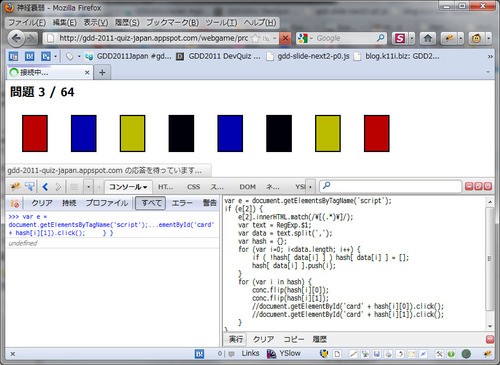Toggle the エラー console filter
This screenshot has height=365, width=500.
coord(182,203)
